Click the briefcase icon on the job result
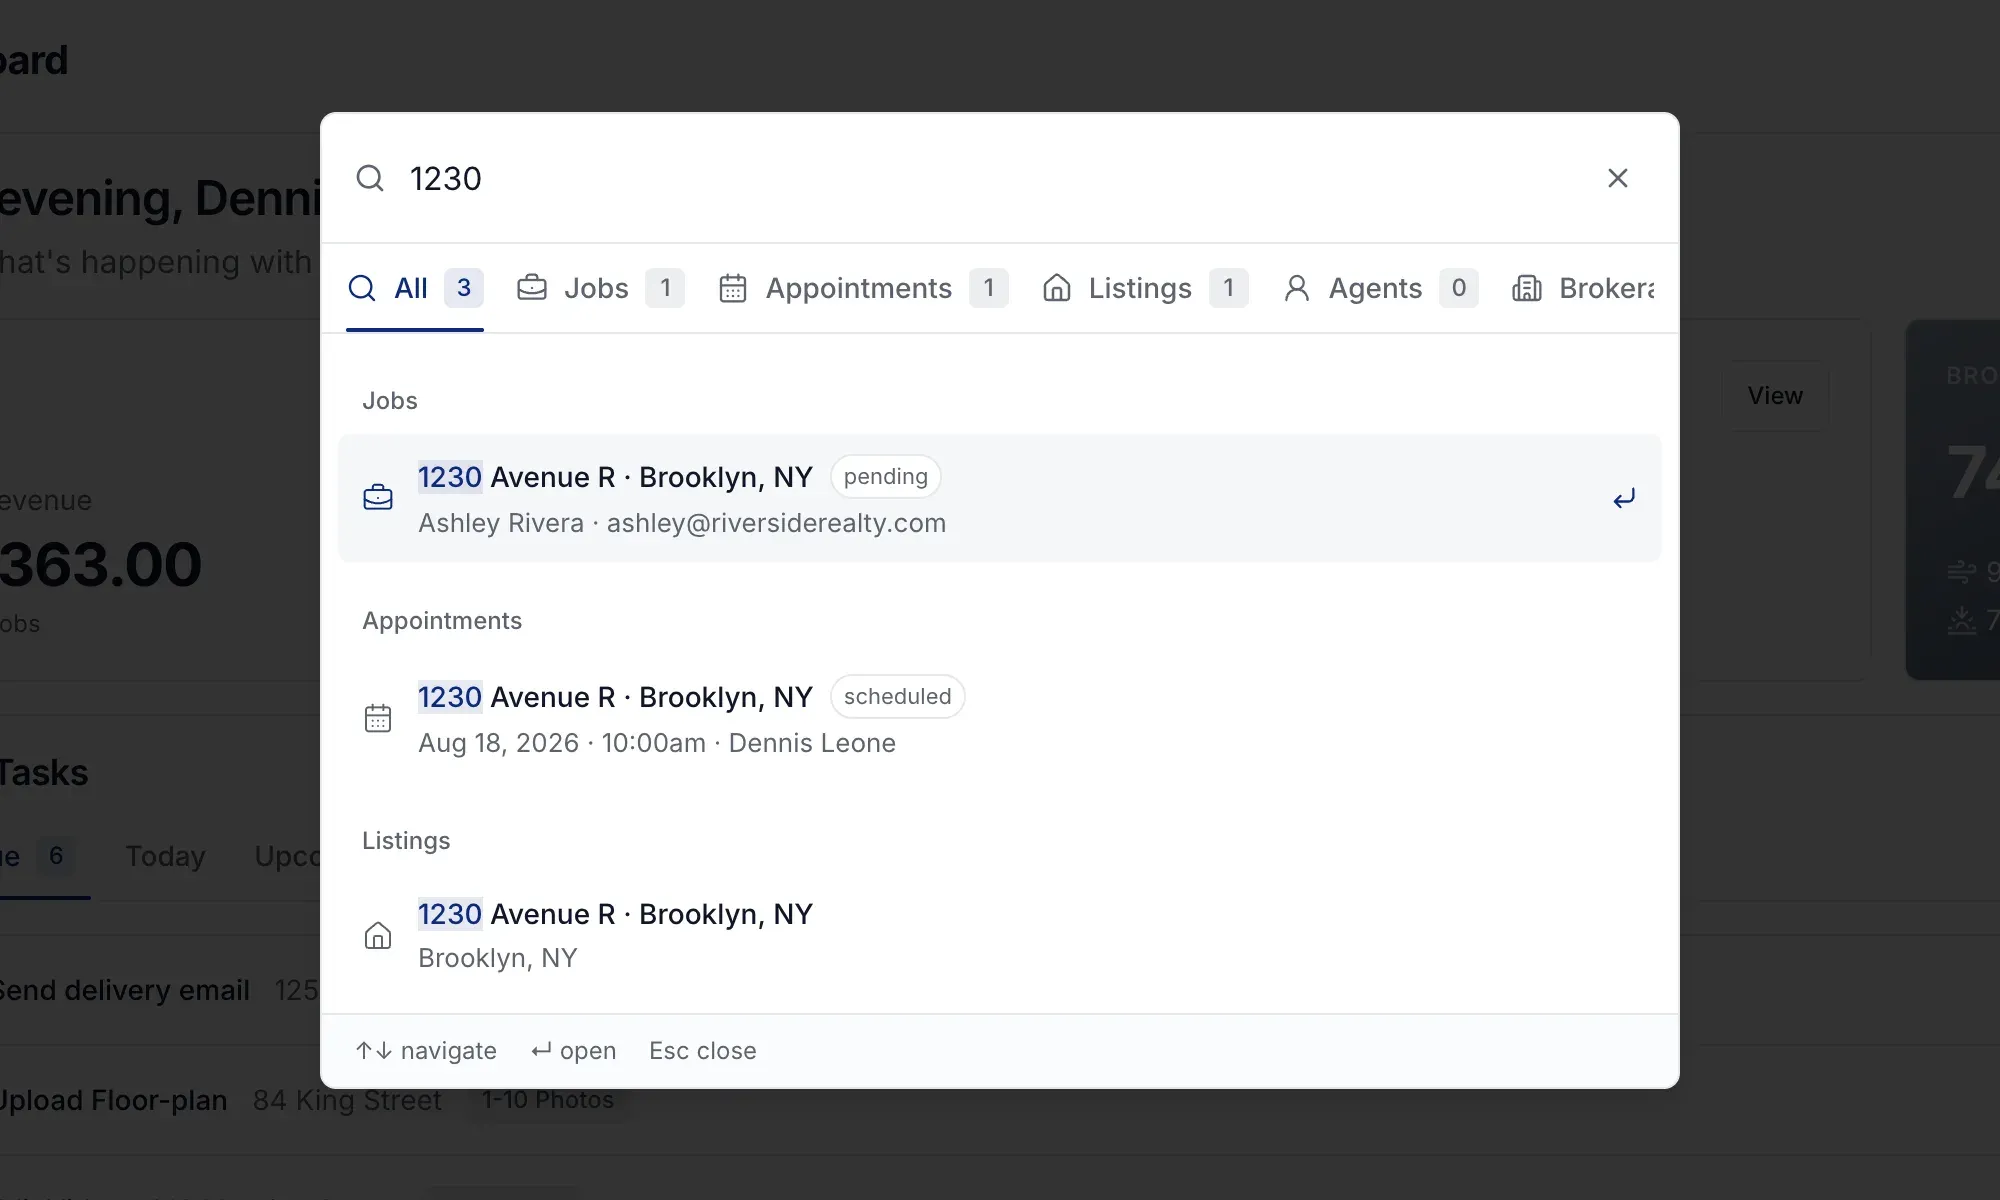This screenshot has width=2000, height=1200. pyautogui.click(x=378, y=497)
